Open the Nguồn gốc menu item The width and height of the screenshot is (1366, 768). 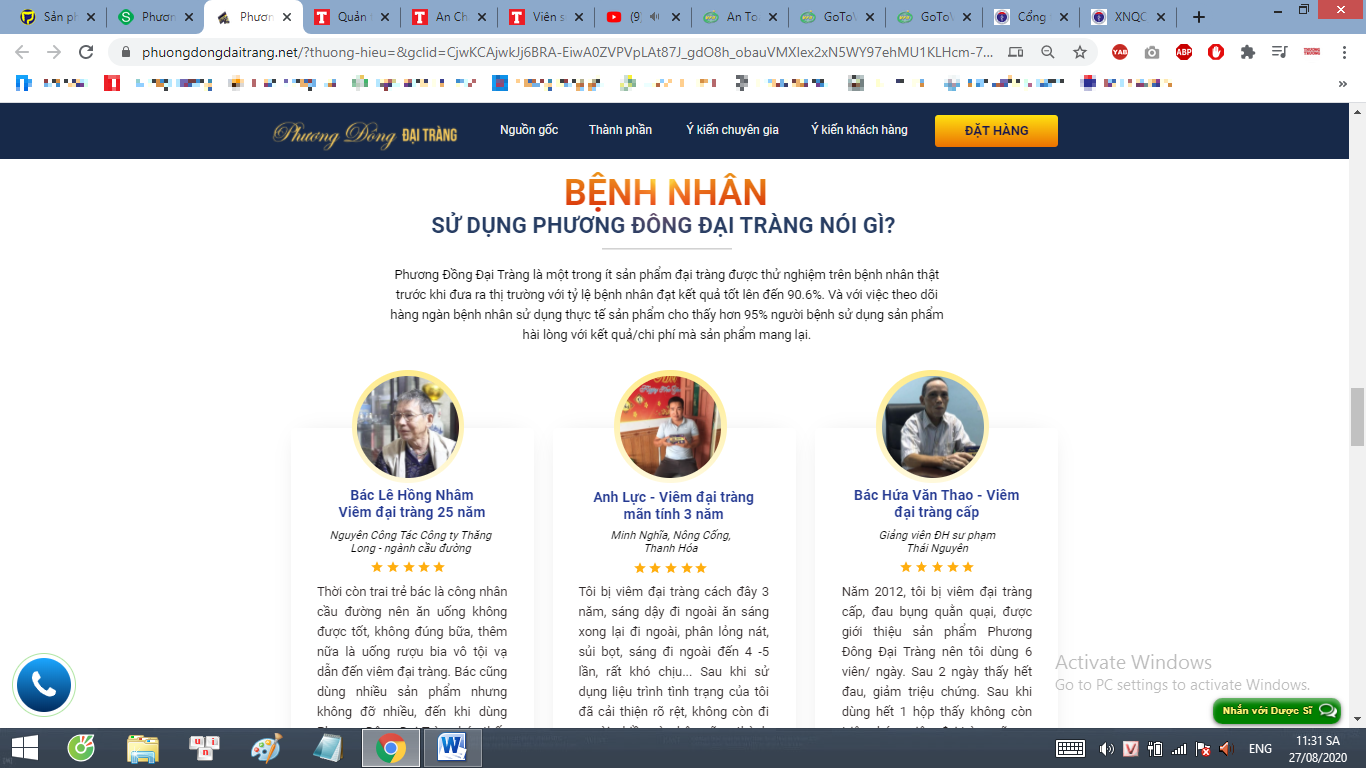[529, 130]
